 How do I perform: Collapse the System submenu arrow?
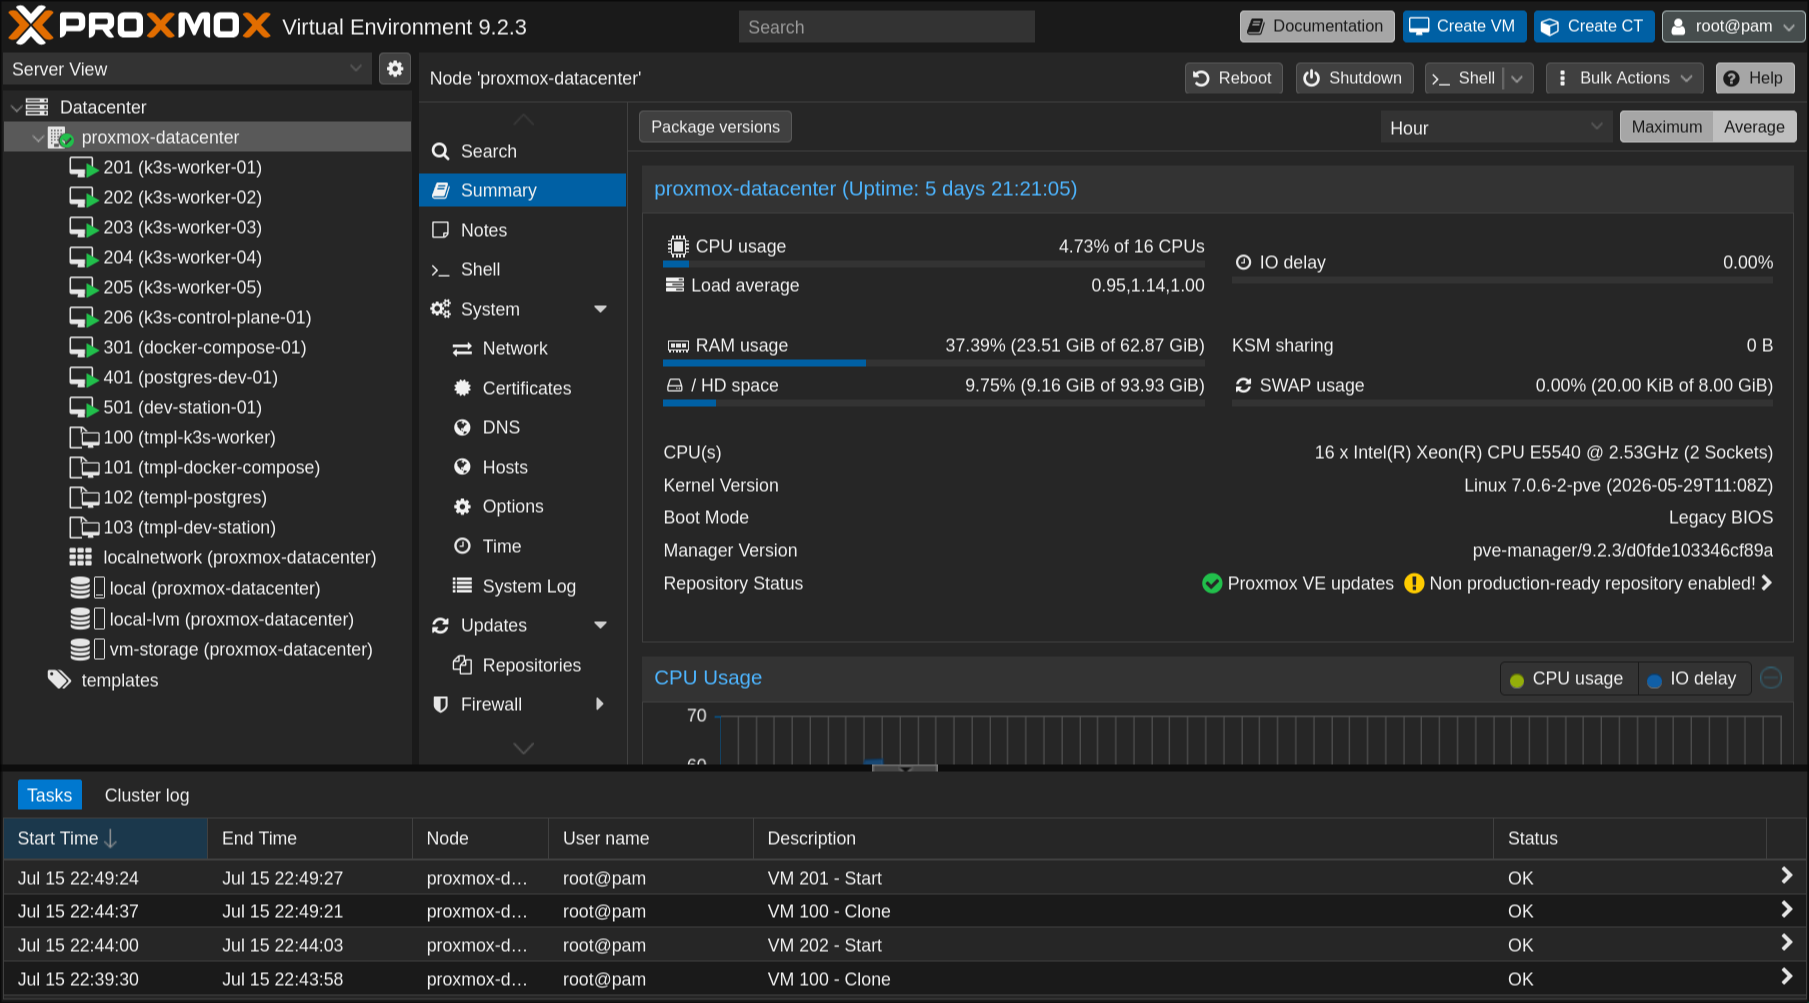tap(600, 309)
